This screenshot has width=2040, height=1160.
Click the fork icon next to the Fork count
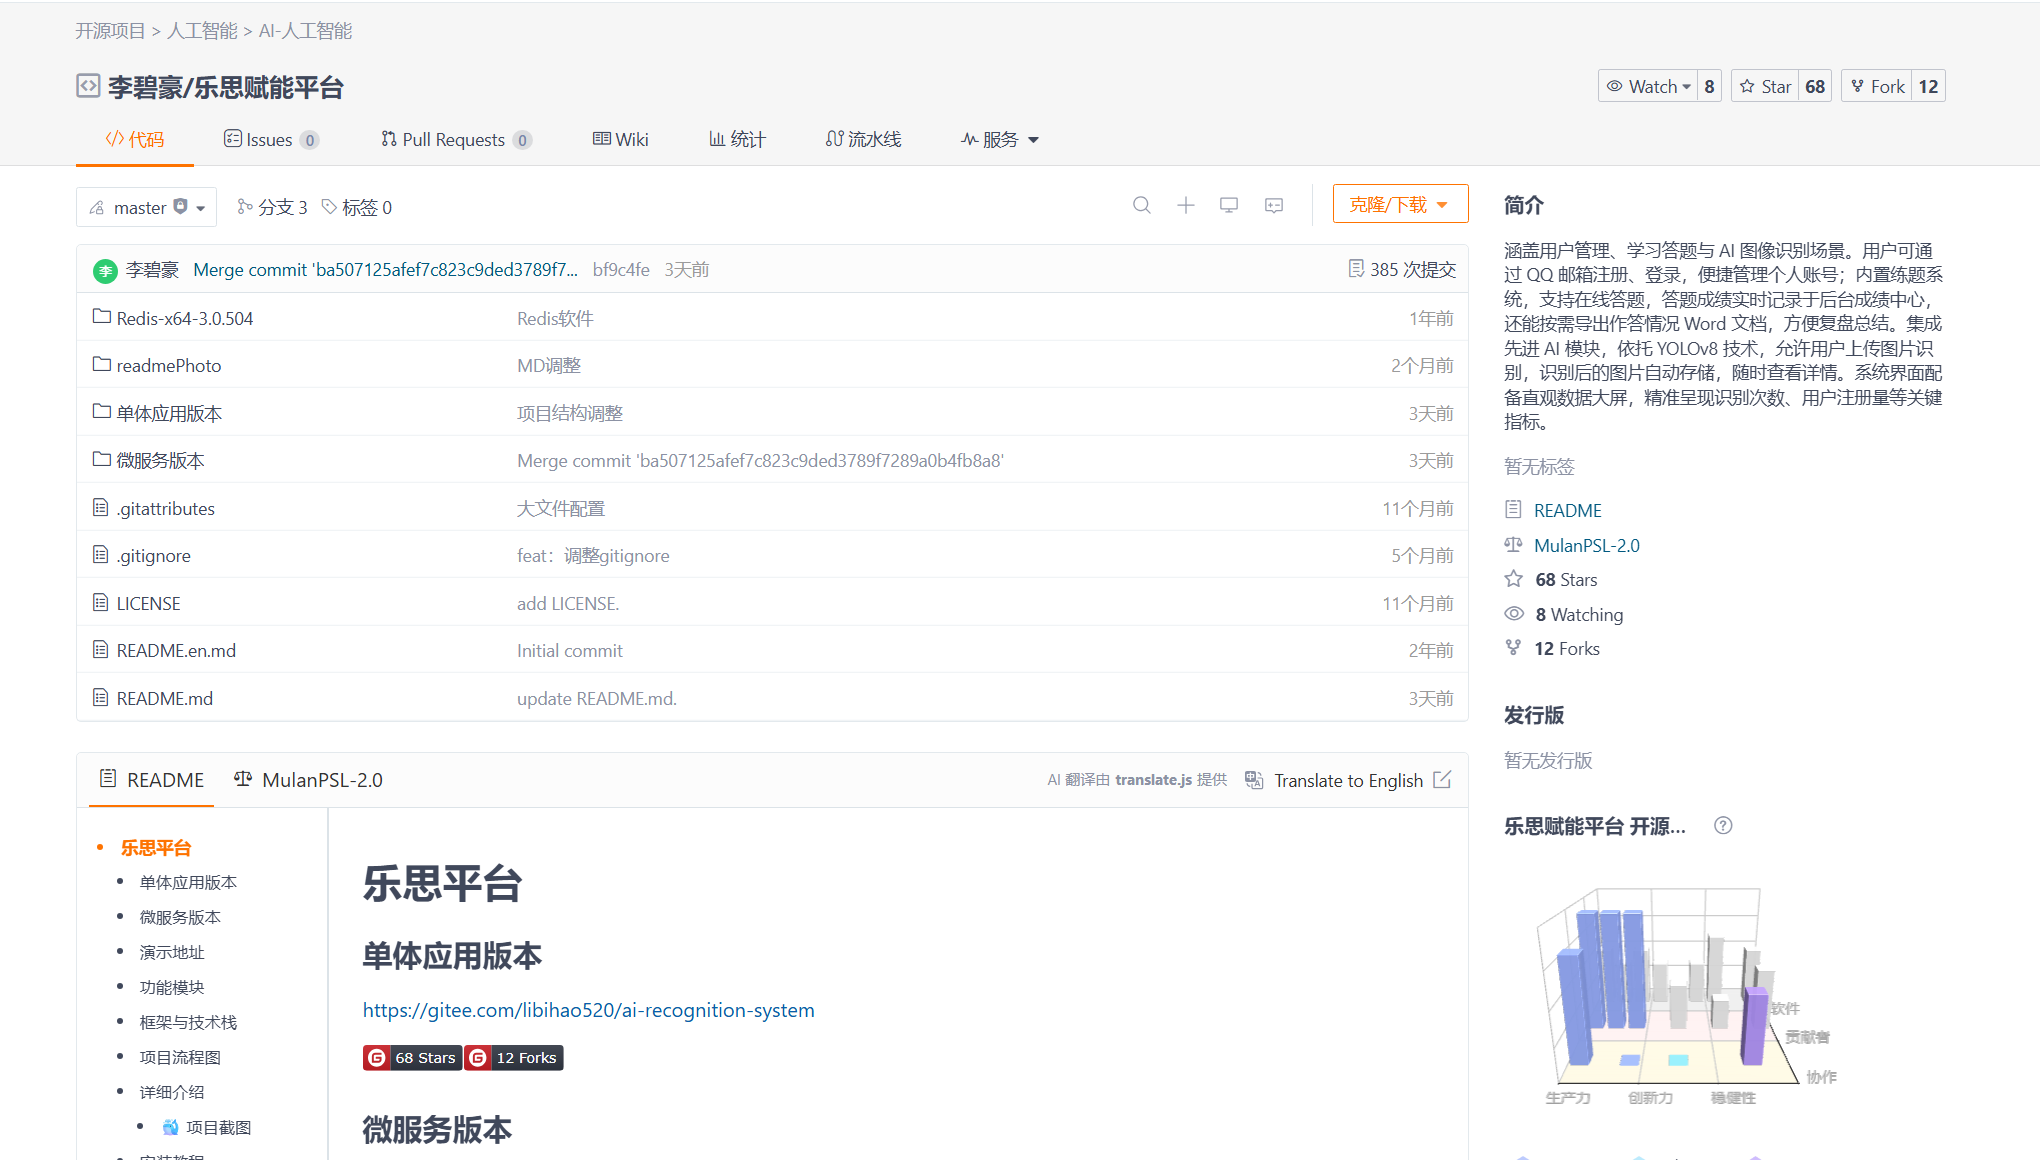pos(1858,86)
